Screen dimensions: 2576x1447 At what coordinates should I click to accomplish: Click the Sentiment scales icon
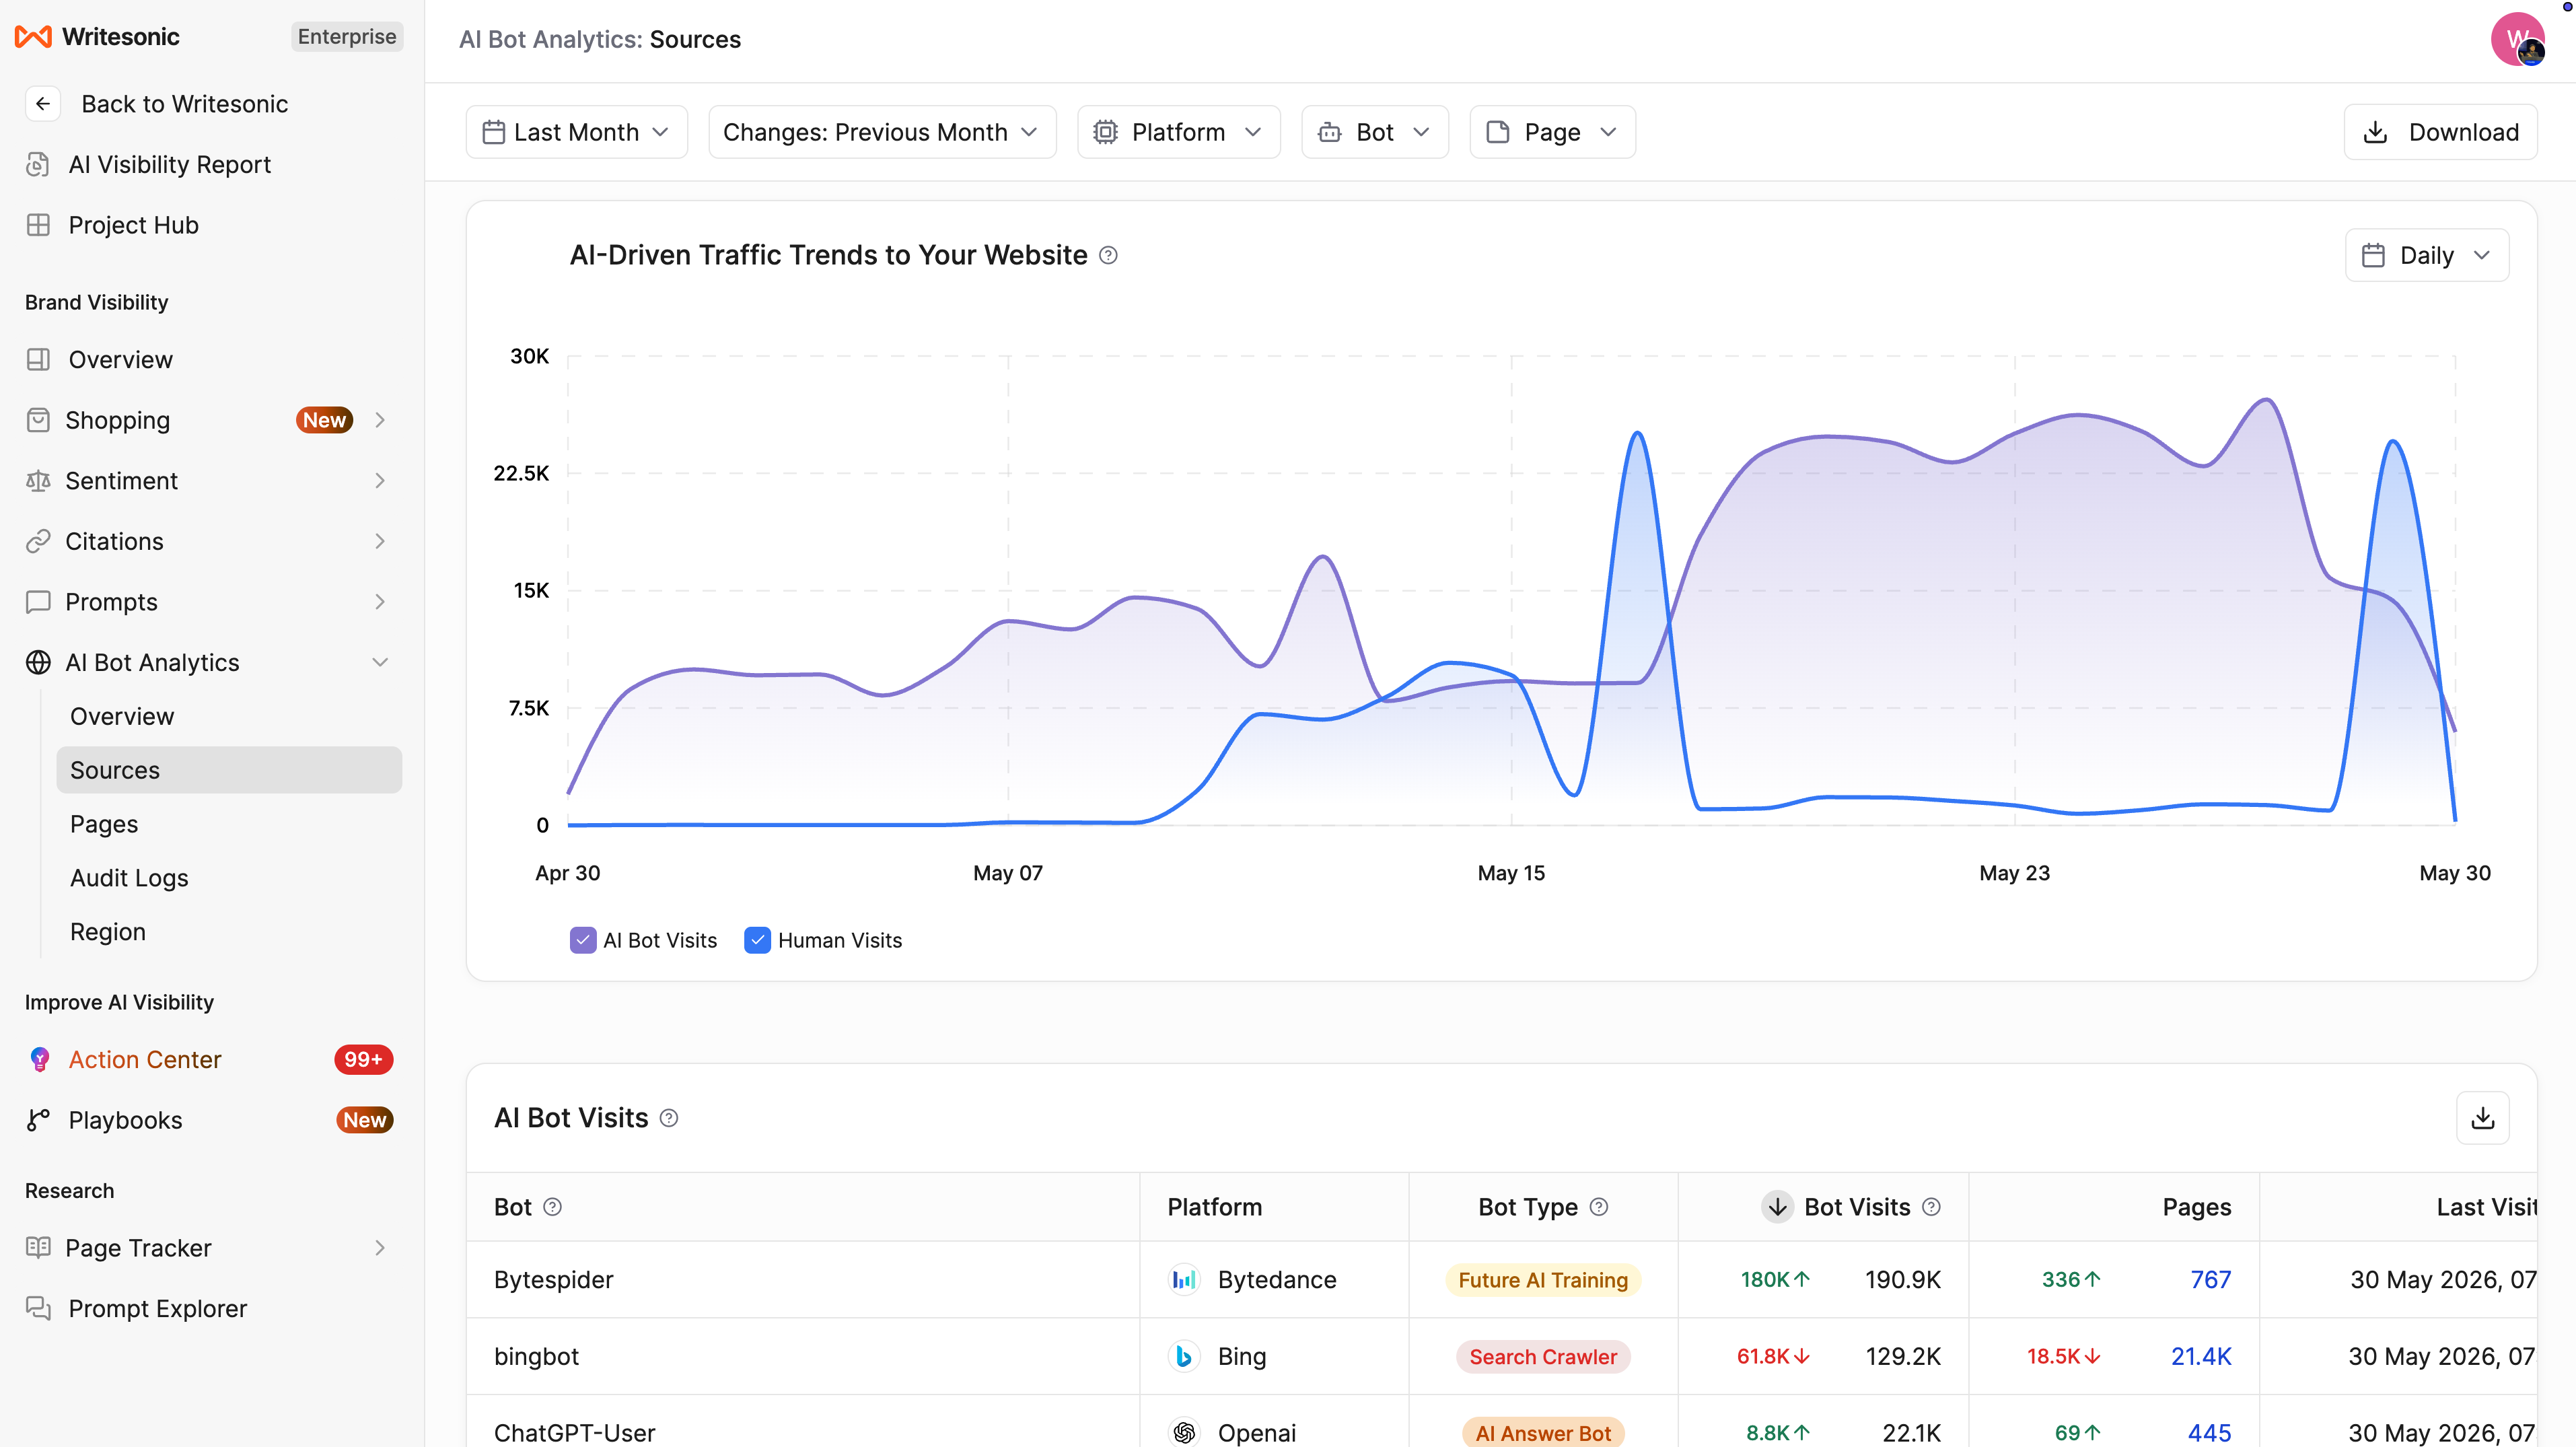(38, 481)
